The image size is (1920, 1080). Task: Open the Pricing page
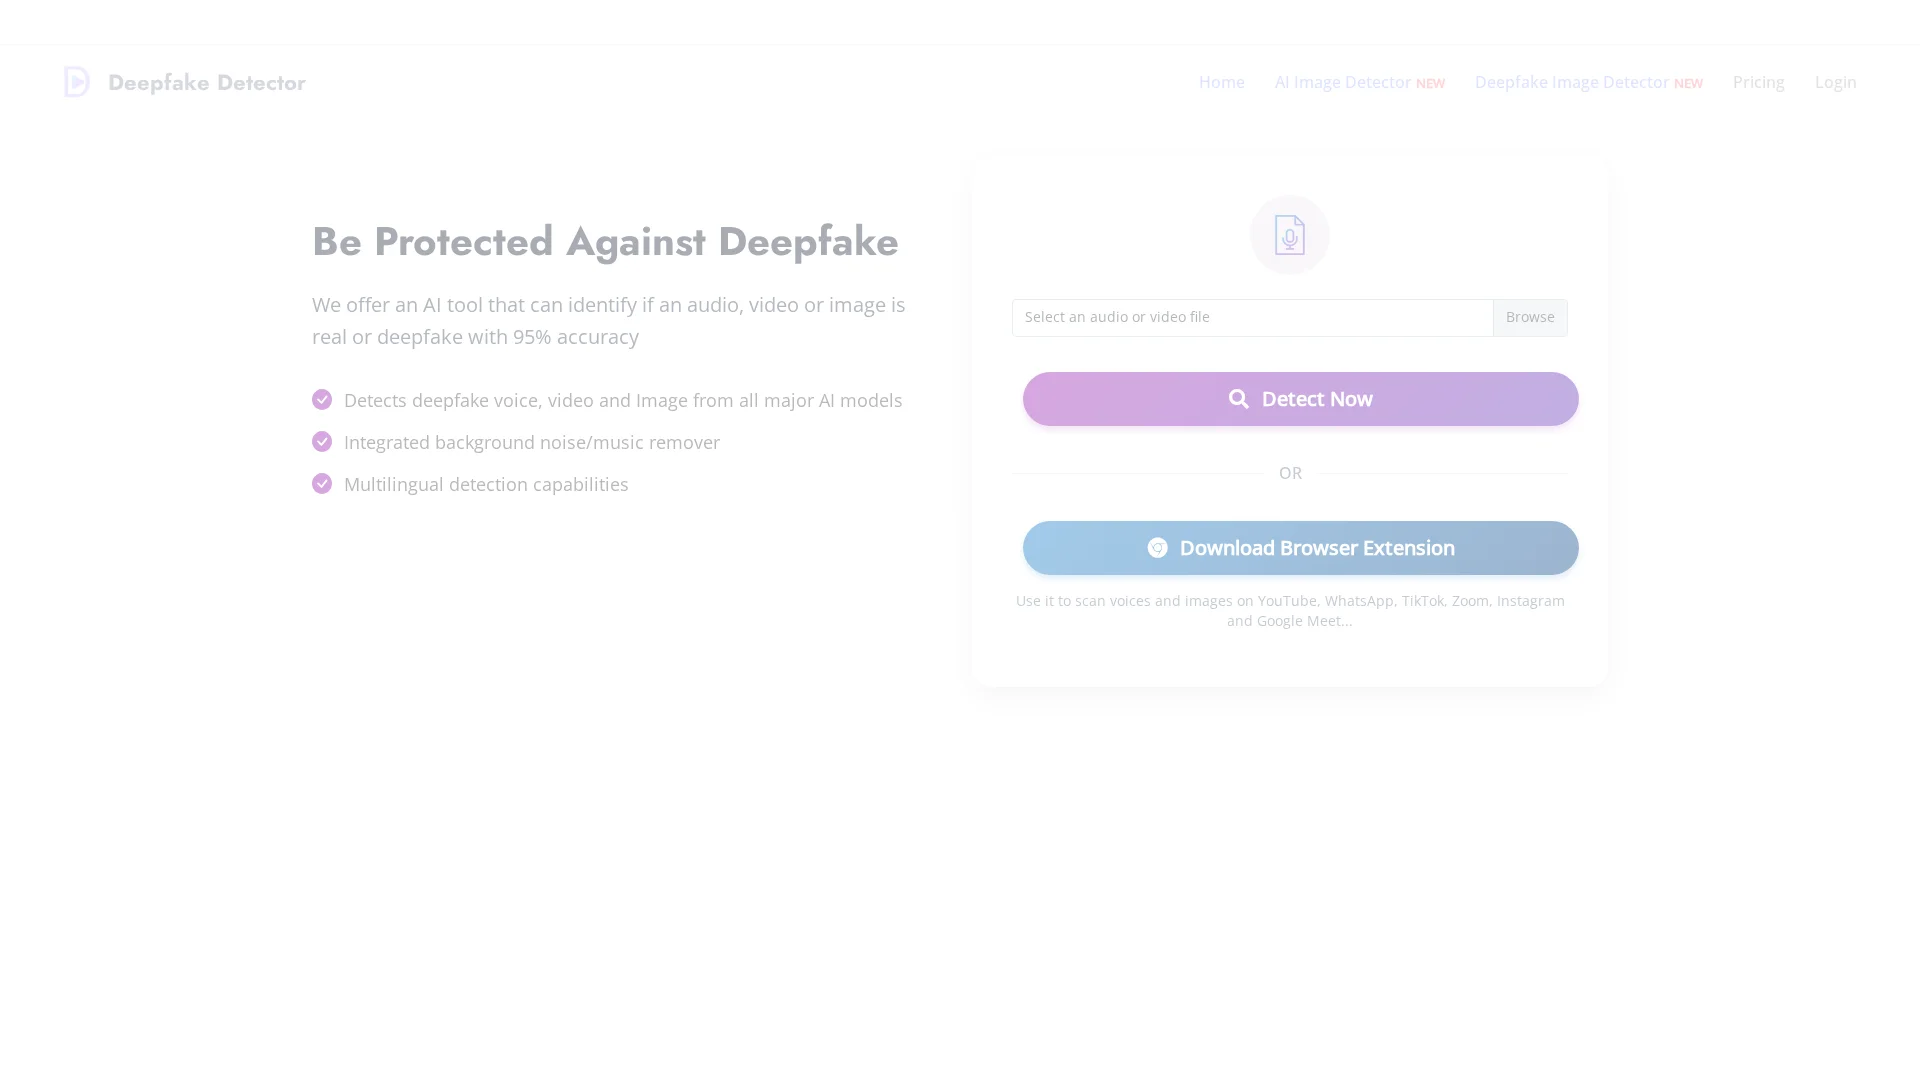(1758, 82)
